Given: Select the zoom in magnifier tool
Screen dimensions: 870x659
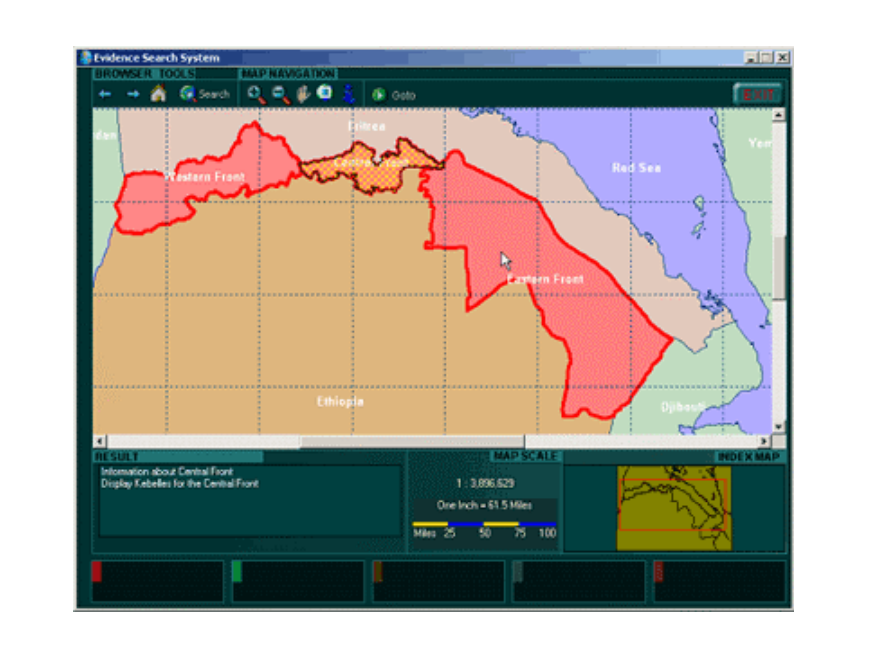Looking at the screenshot, I should coord(256,94).
